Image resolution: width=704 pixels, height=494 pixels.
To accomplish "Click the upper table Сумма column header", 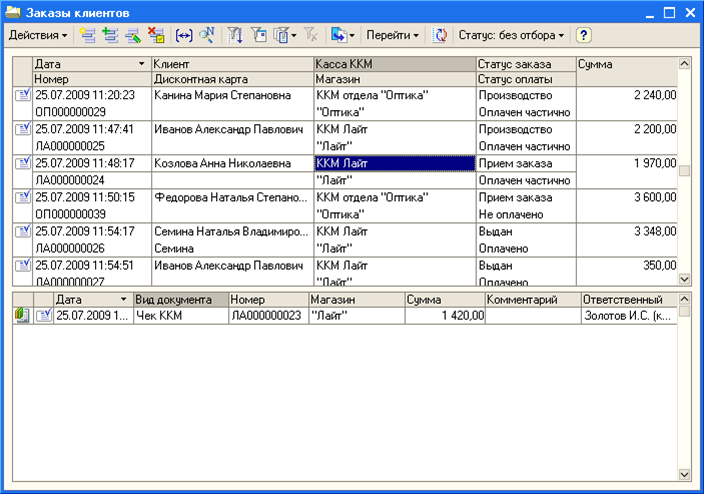I will click(x=627, y=71).
